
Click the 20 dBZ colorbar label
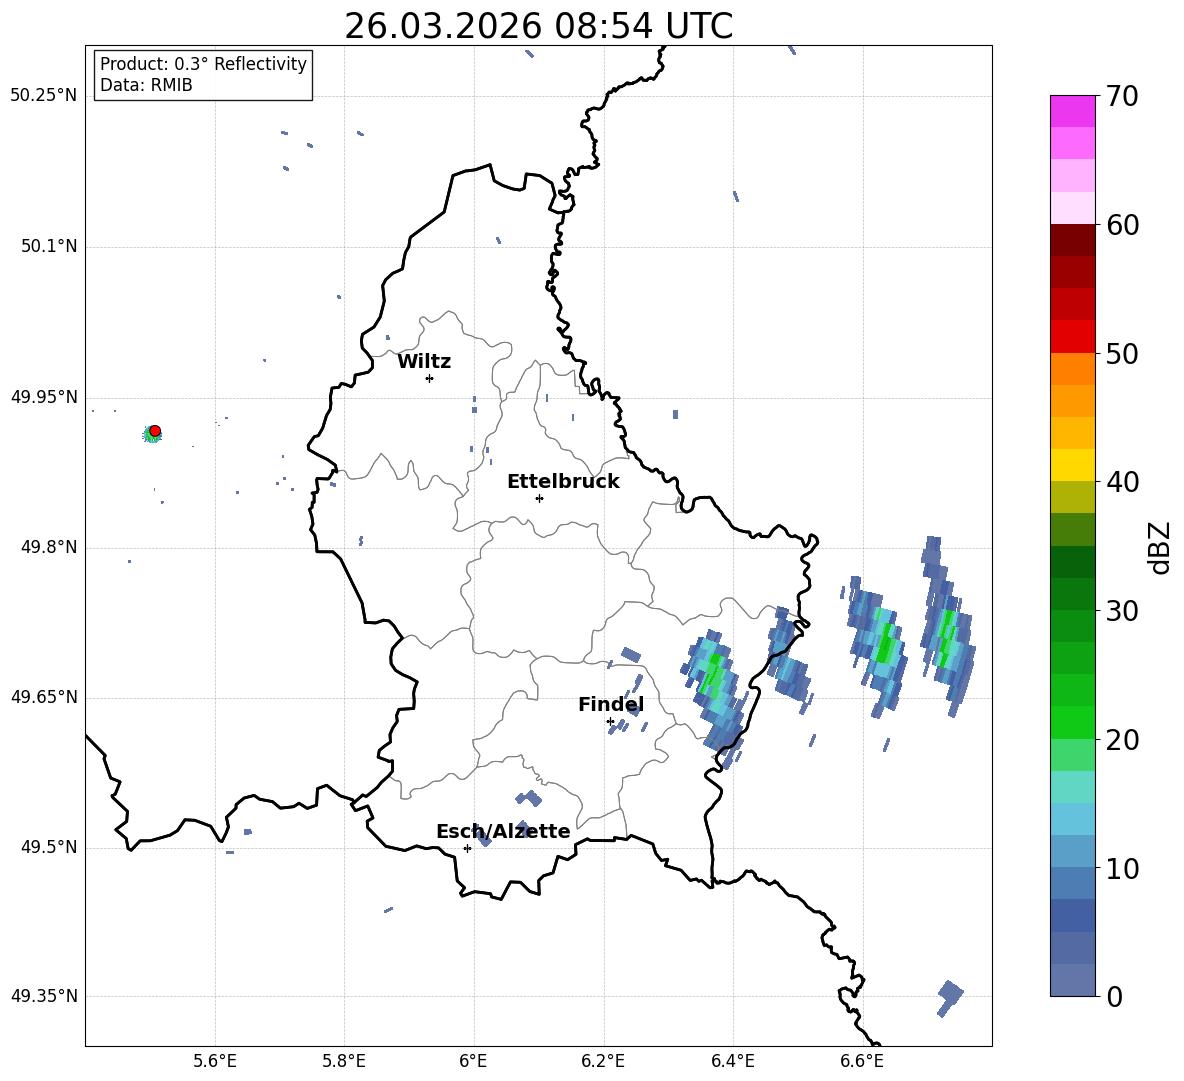(1122, 739)
